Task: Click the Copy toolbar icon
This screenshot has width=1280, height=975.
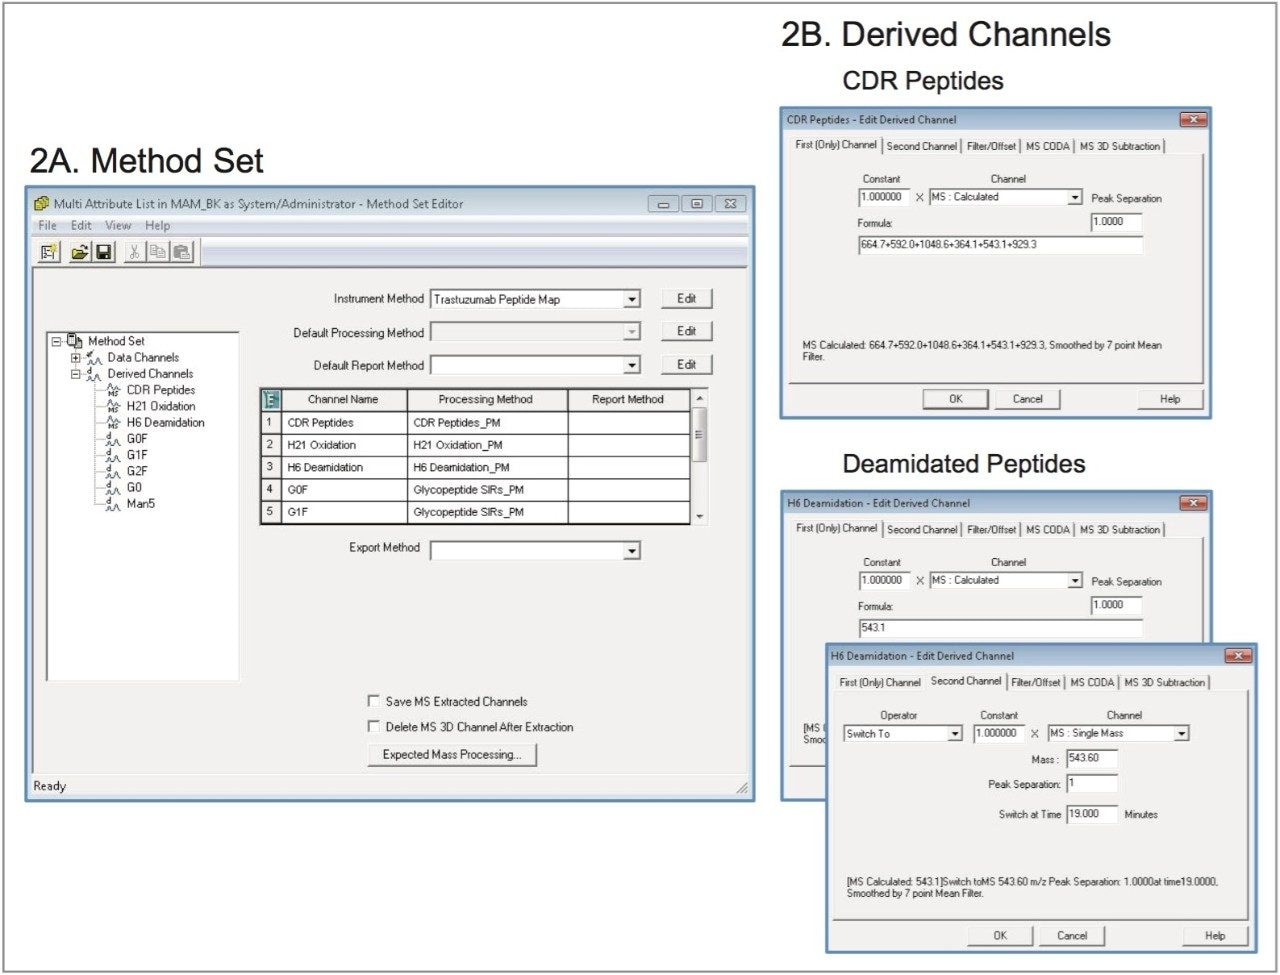Action: [158, 252]
